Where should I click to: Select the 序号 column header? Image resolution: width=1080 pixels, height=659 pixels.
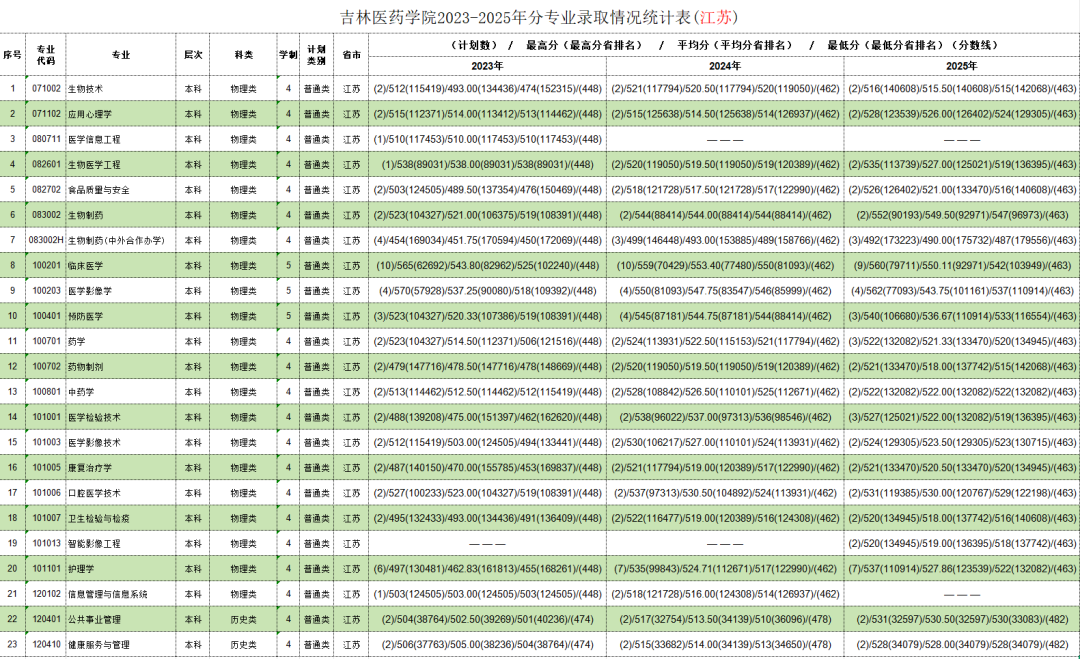12,55
